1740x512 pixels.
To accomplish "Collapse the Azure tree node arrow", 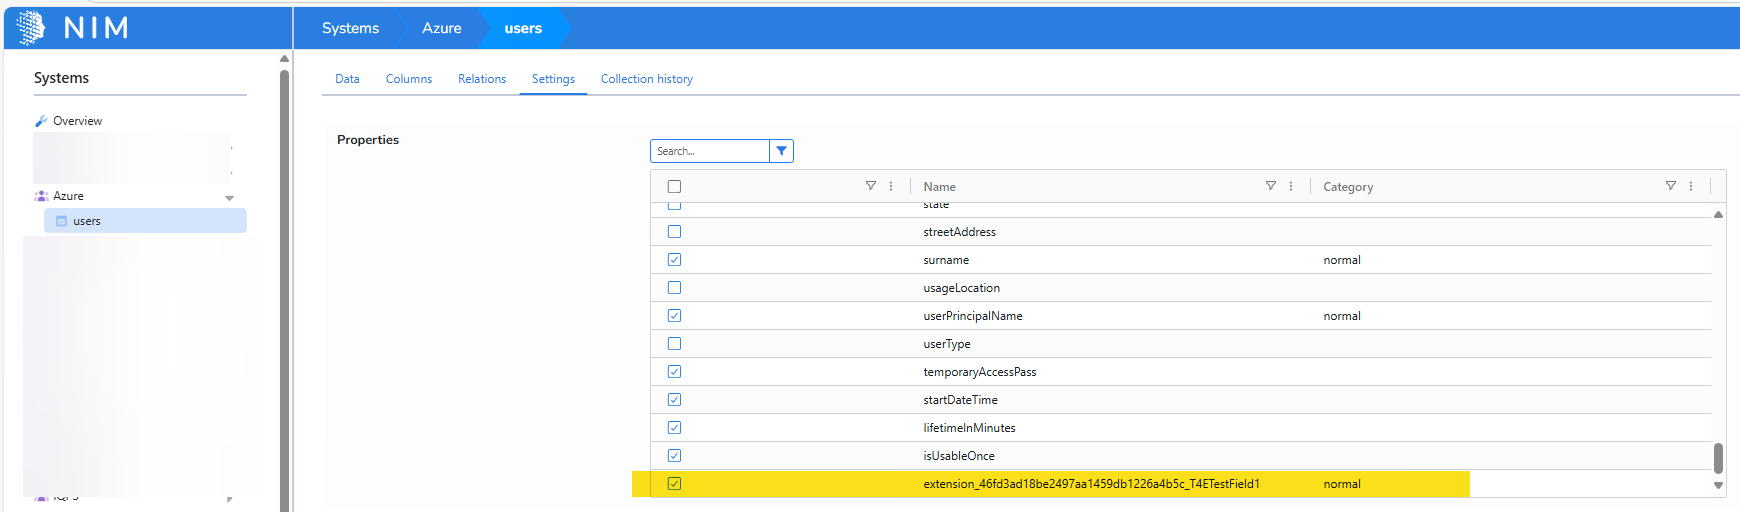I will tap(229, 198).
